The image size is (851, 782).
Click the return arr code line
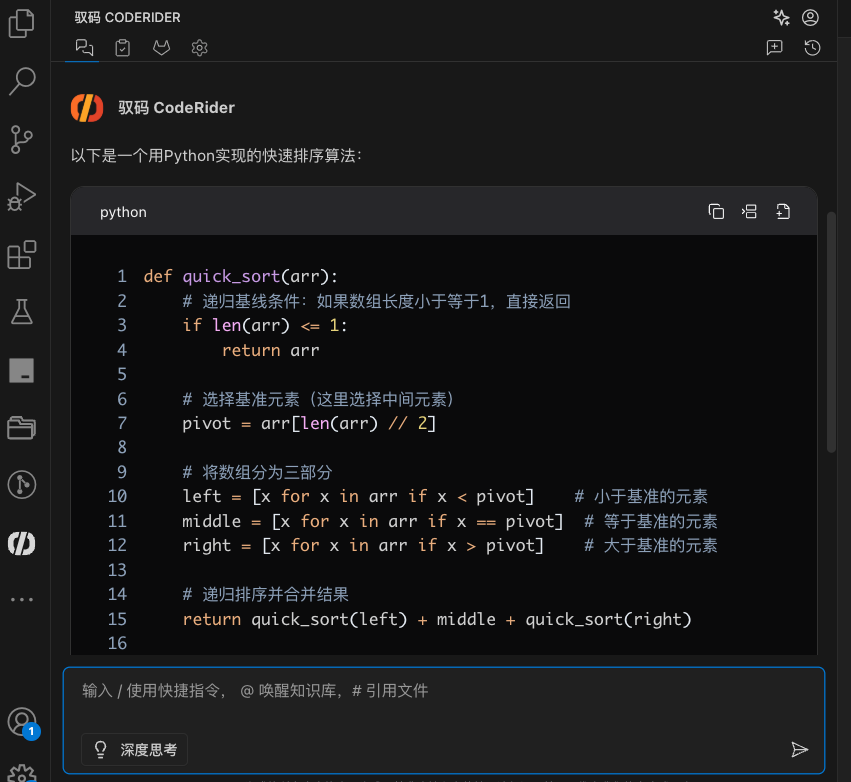[x=270, y=350]
